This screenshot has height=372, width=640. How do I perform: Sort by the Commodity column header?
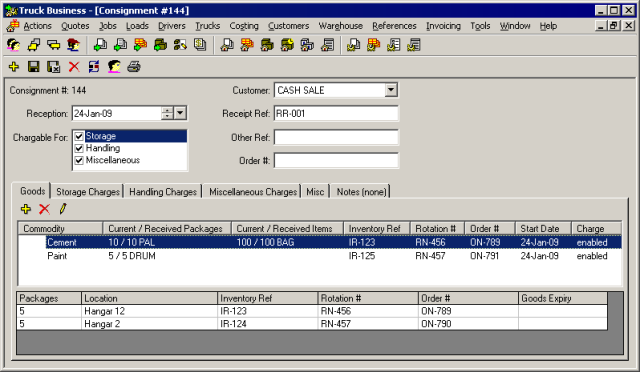click(60, 228)
